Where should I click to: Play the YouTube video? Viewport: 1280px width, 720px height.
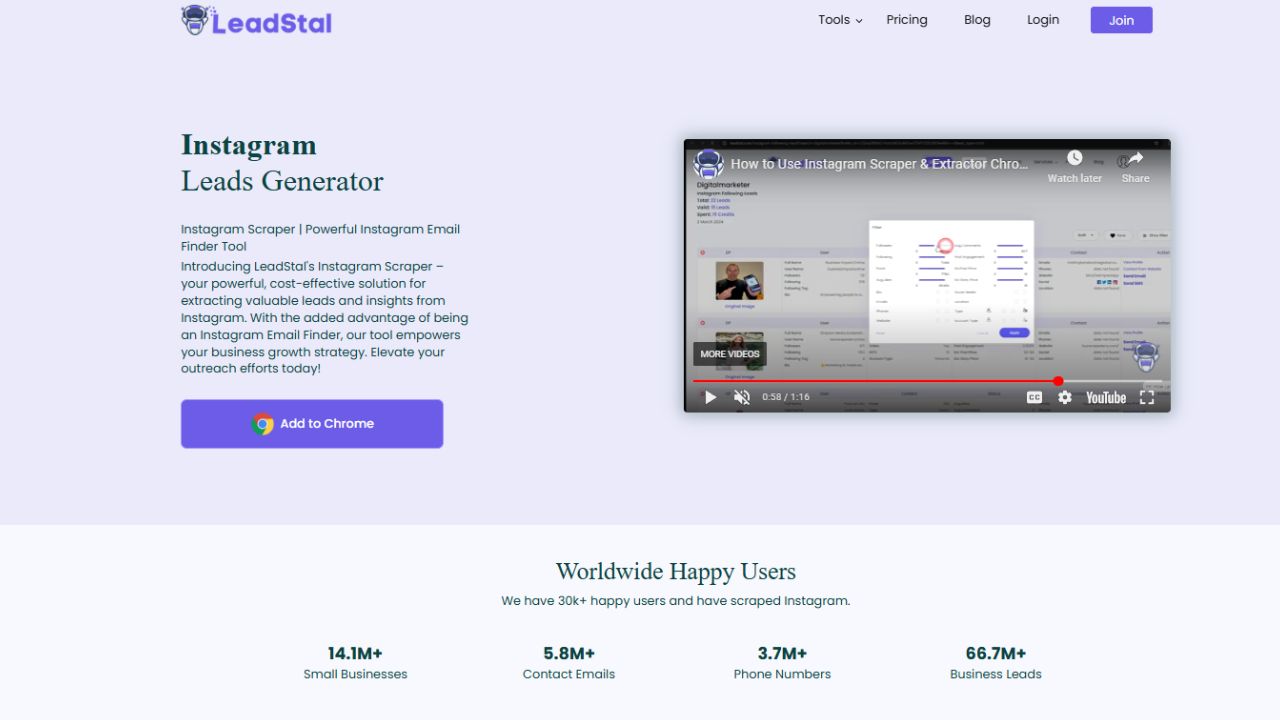[710, 397]
